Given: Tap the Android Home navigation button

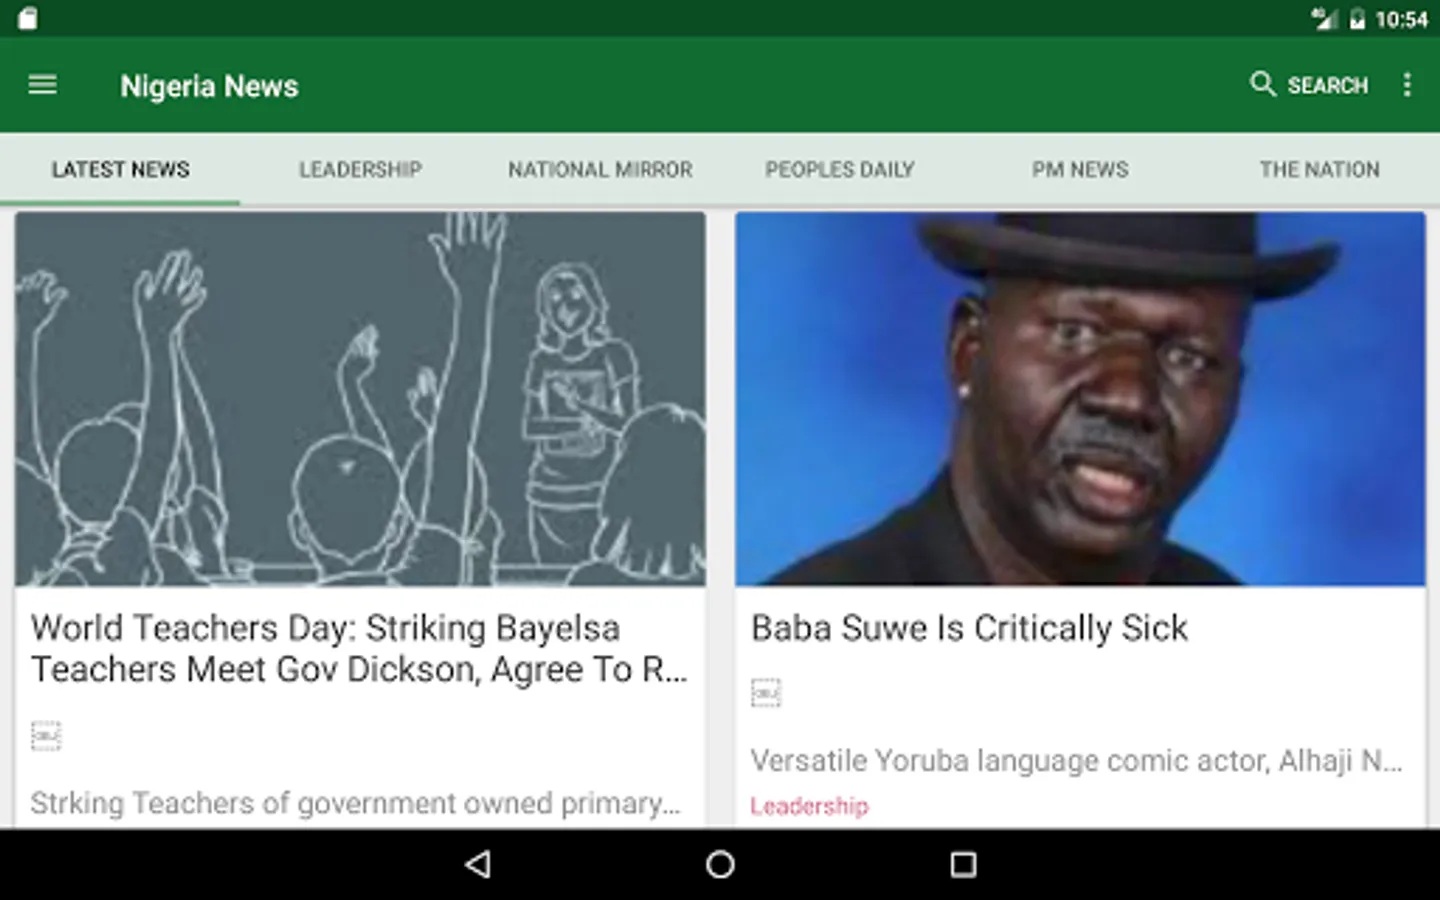Looking at the screenshot, I should tap(720, 864).
